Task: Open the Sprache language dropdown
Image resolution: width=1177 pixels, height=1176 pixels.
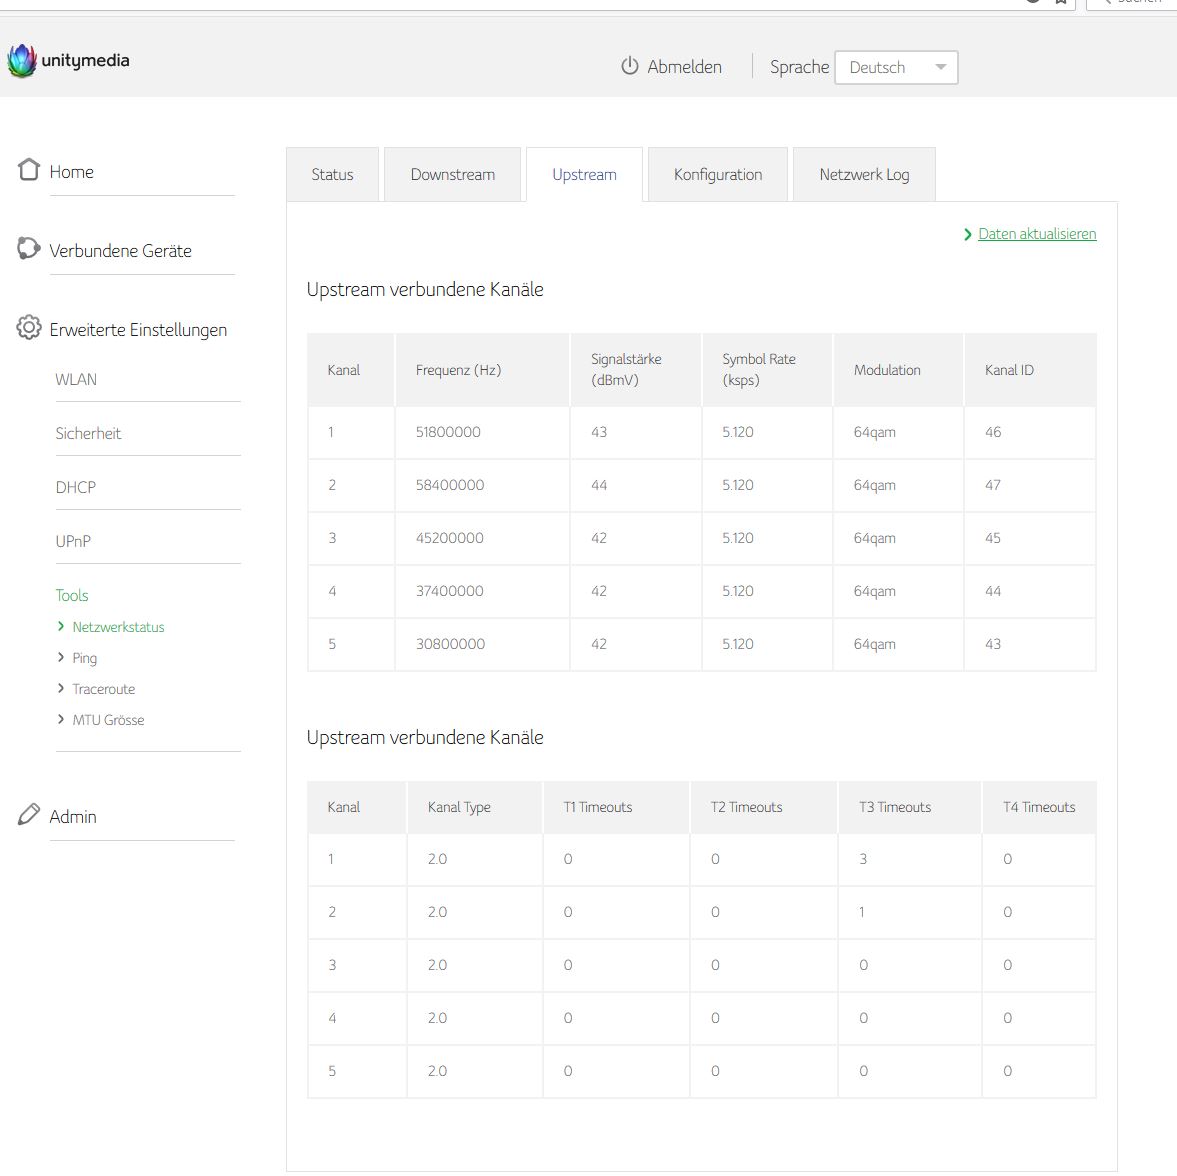Action: pos(896,68)
